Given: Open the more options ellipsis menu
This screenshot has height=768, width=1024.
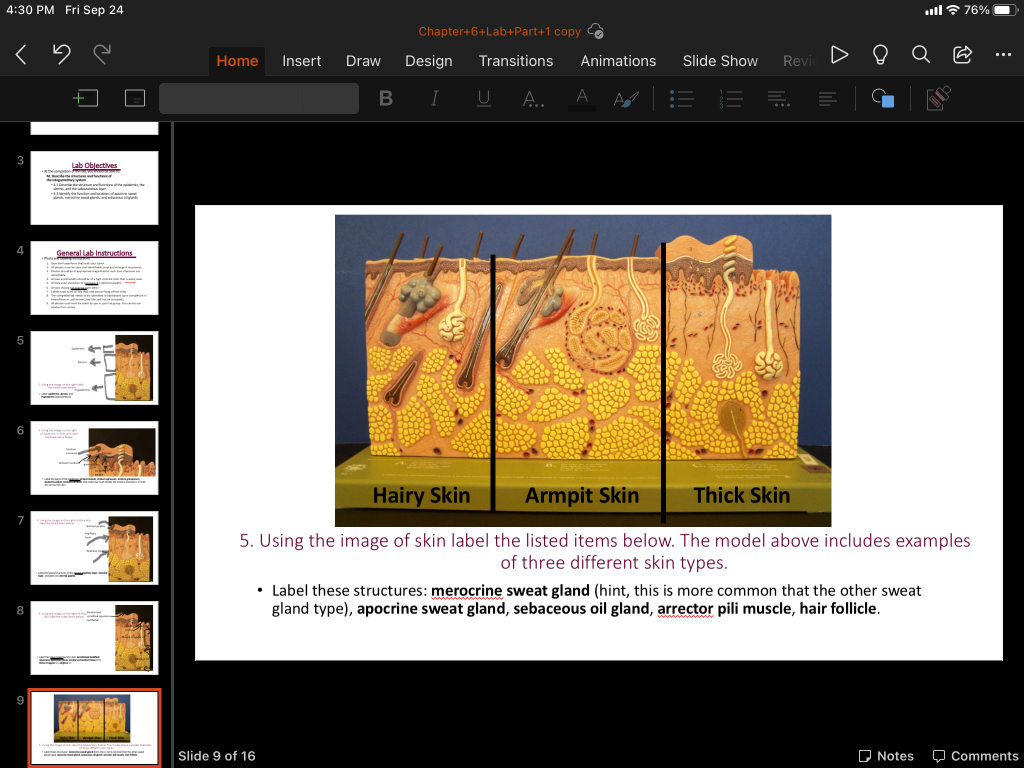Looking at the screenshot, I should (x=1003, y=55).
